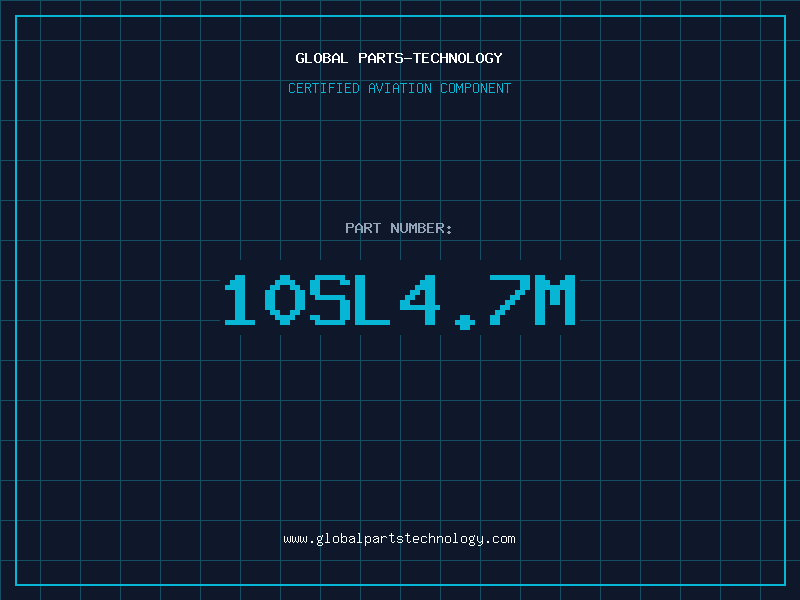
Task: Click the decimal point in the part number
Action: pyautogui.click(x=463, y=320)
